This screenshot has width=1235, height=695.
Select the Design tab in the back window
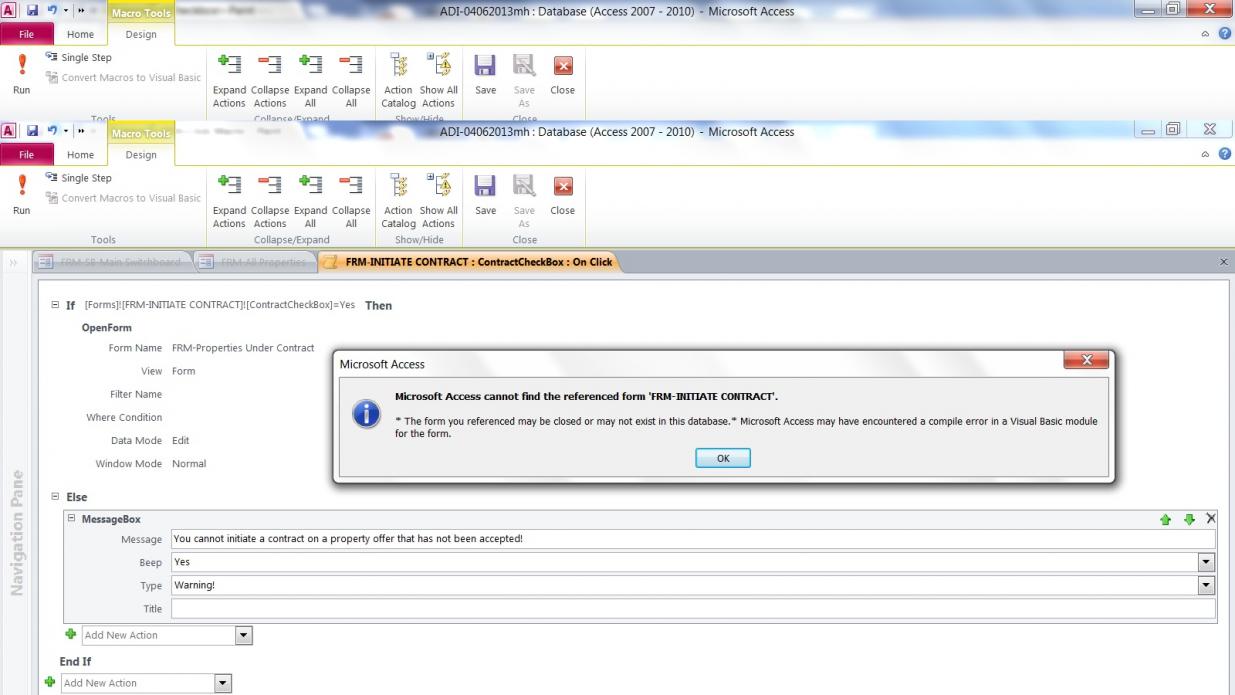pyautogui.click(x=141, y=33)
